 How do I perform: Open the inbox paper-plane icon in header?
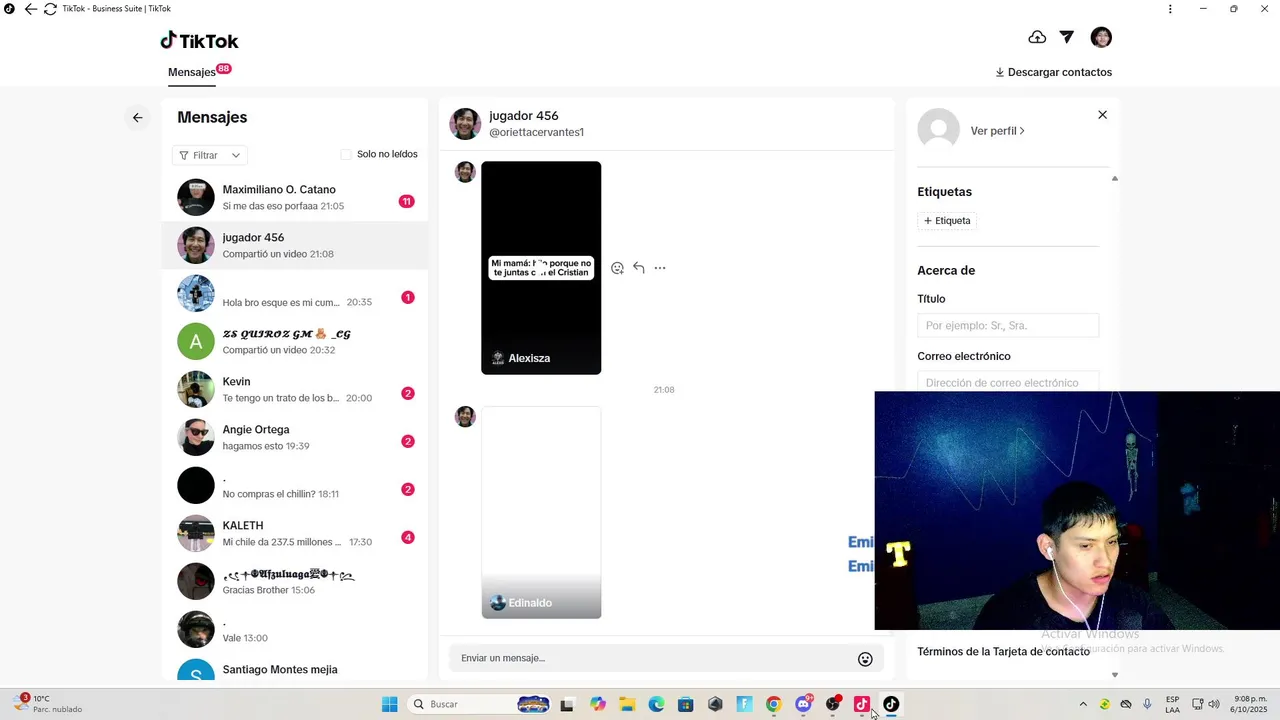tap(1067, 37)
